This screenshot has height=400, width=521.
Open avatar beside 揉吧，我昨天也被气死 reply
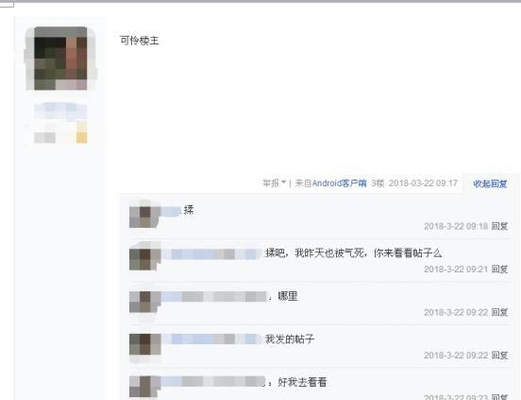click(x=145, y=257)
